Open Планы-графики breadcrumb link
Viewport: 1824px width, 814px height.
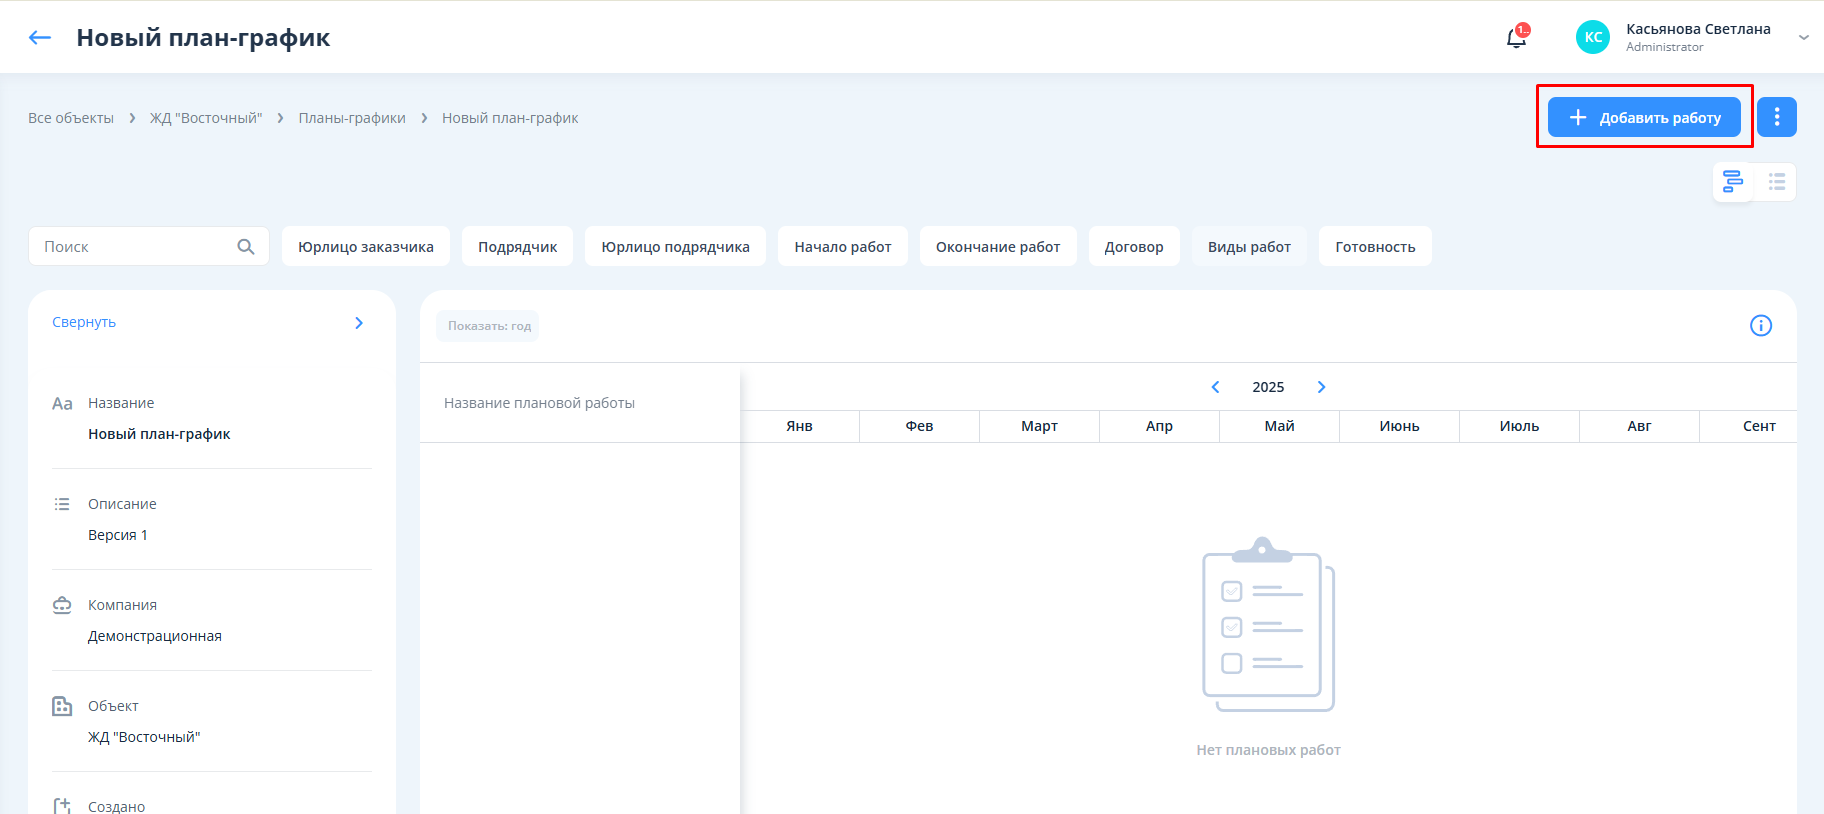[x=352, y=118]
